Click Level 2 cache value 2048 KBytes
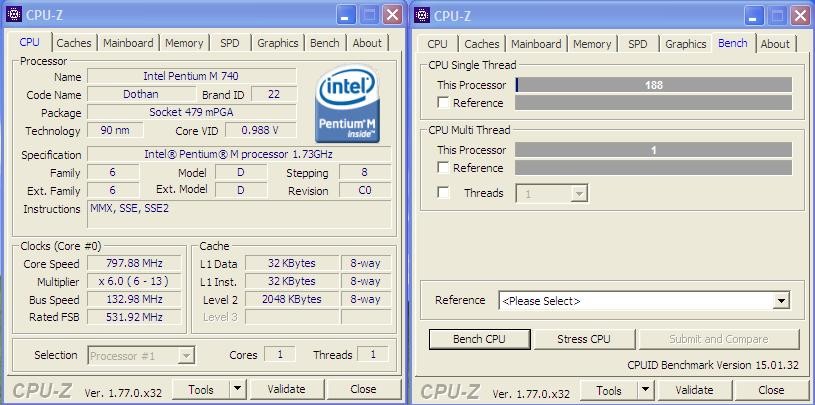 (x=292, y=299)
